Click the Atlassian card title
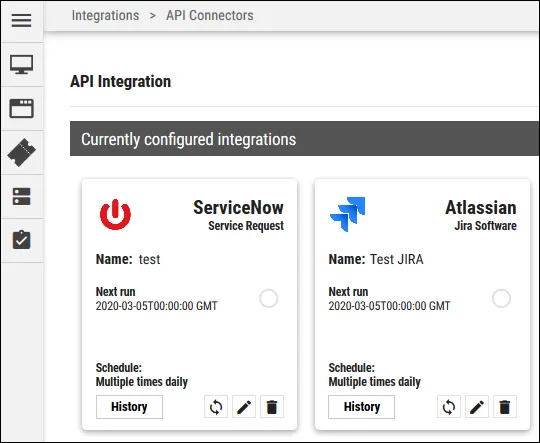This screenshot has height=443, width=540. click(481, 208)
